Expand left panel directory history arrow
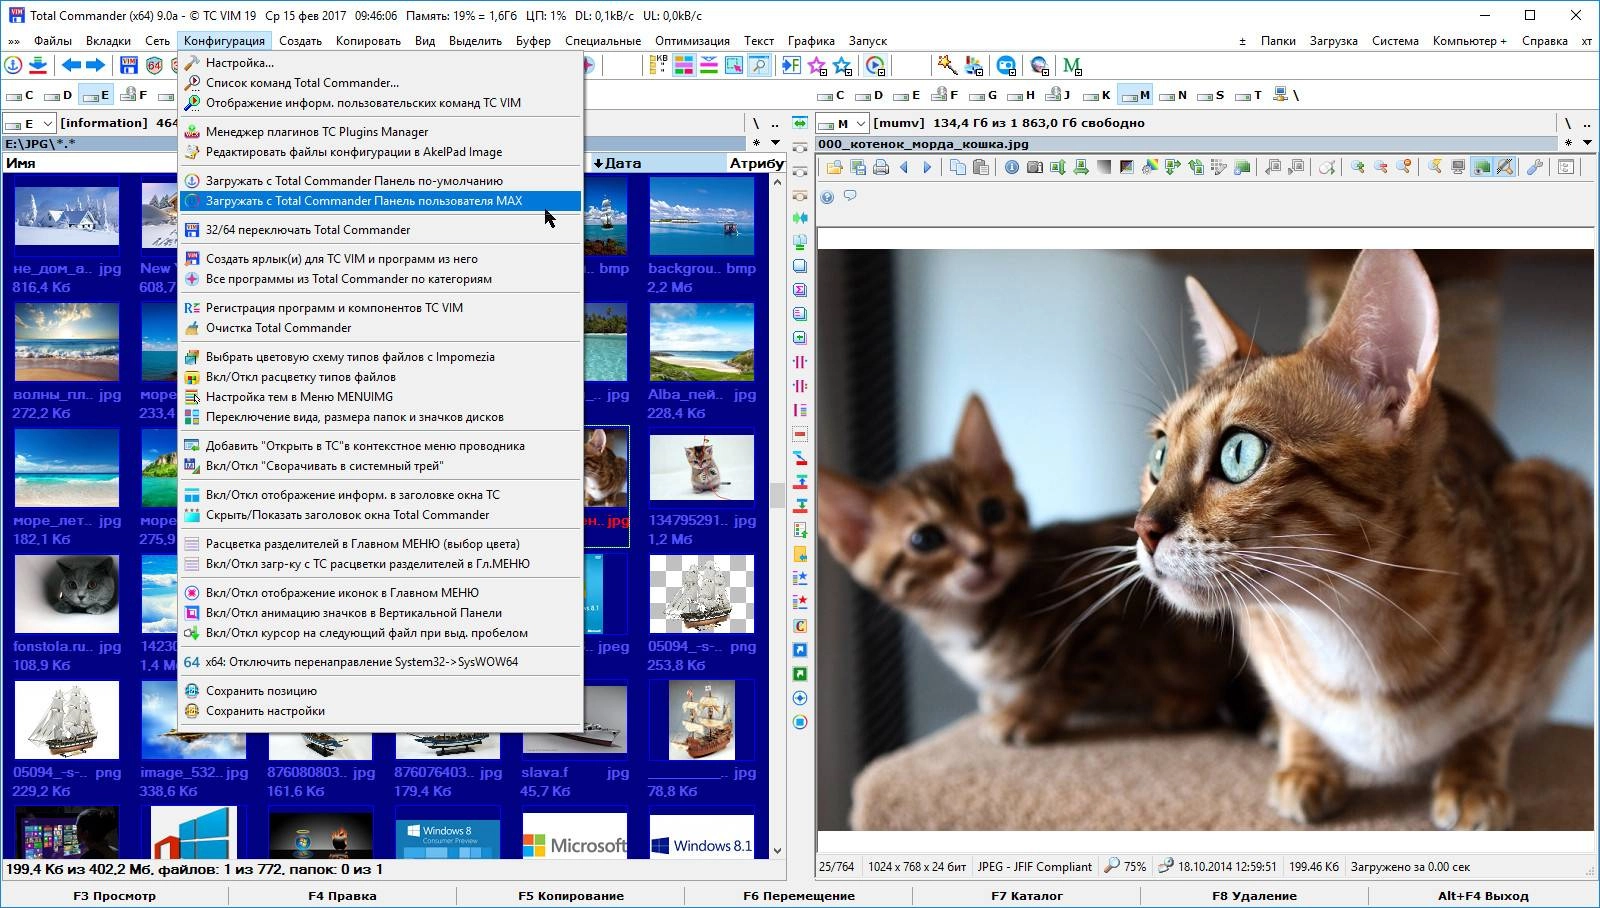The image size is (1600, 908). [x=774, y=143]
